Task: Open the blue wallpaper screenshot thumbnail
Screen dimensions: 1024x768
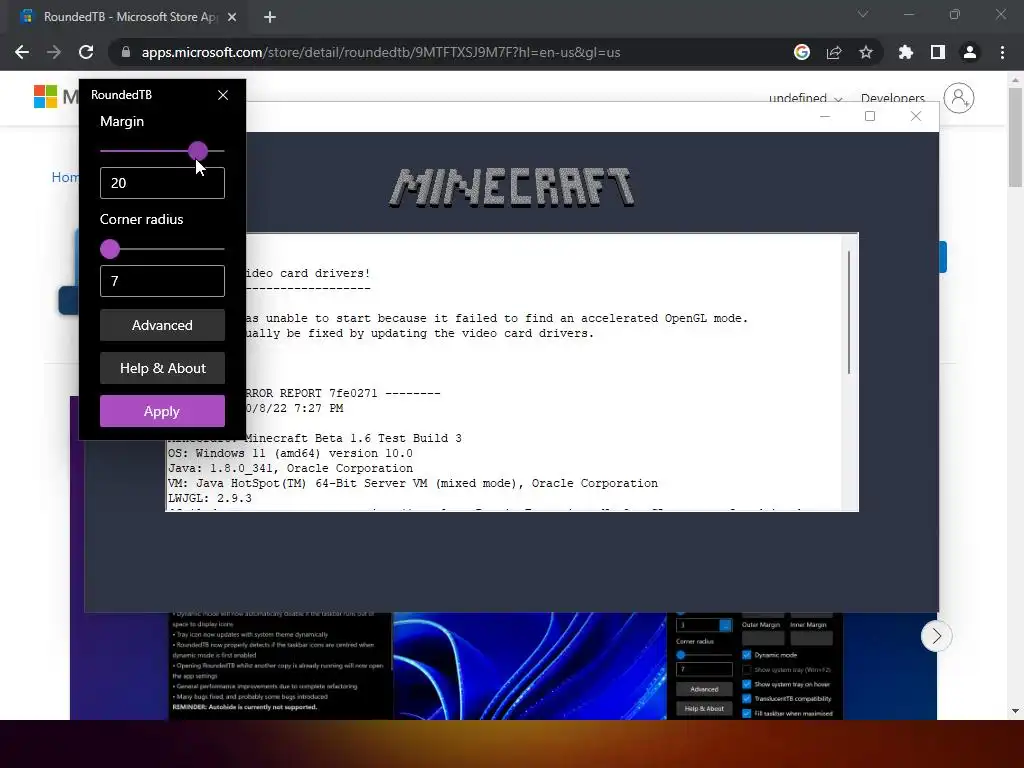Action: point(529,666)
